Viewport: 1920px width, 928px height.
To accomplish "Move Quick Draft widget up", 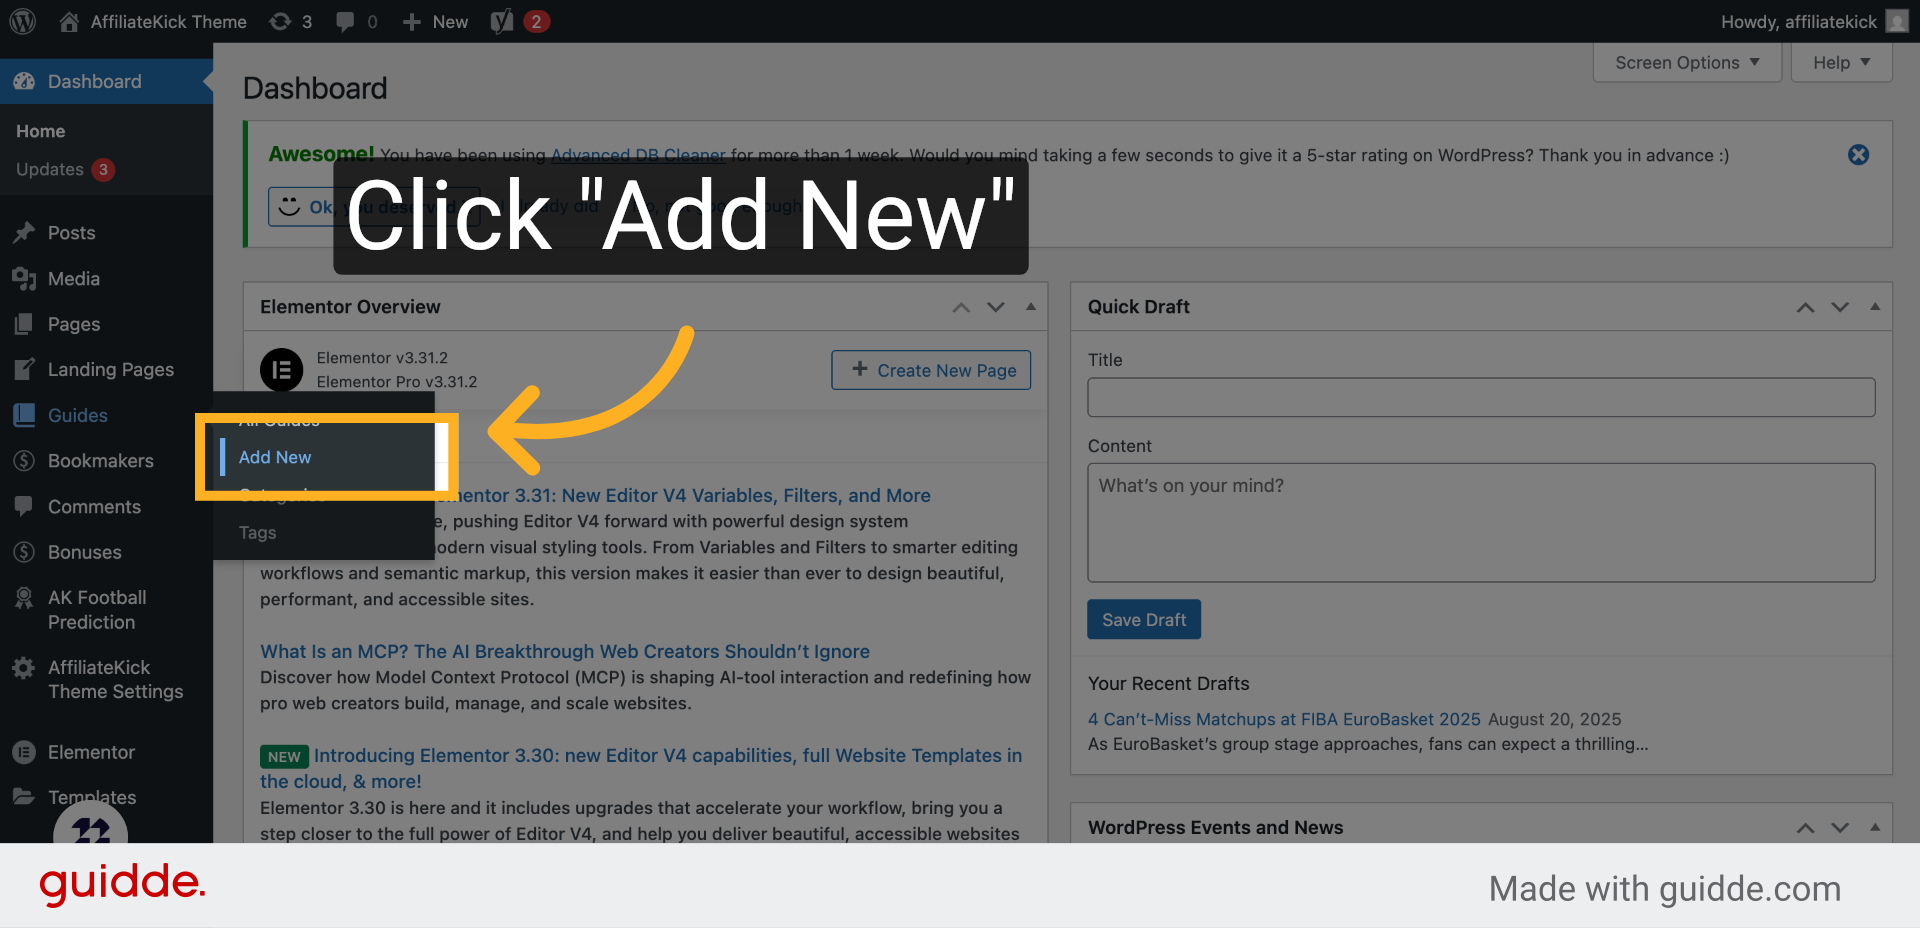I will click(x=1805, y=307).
